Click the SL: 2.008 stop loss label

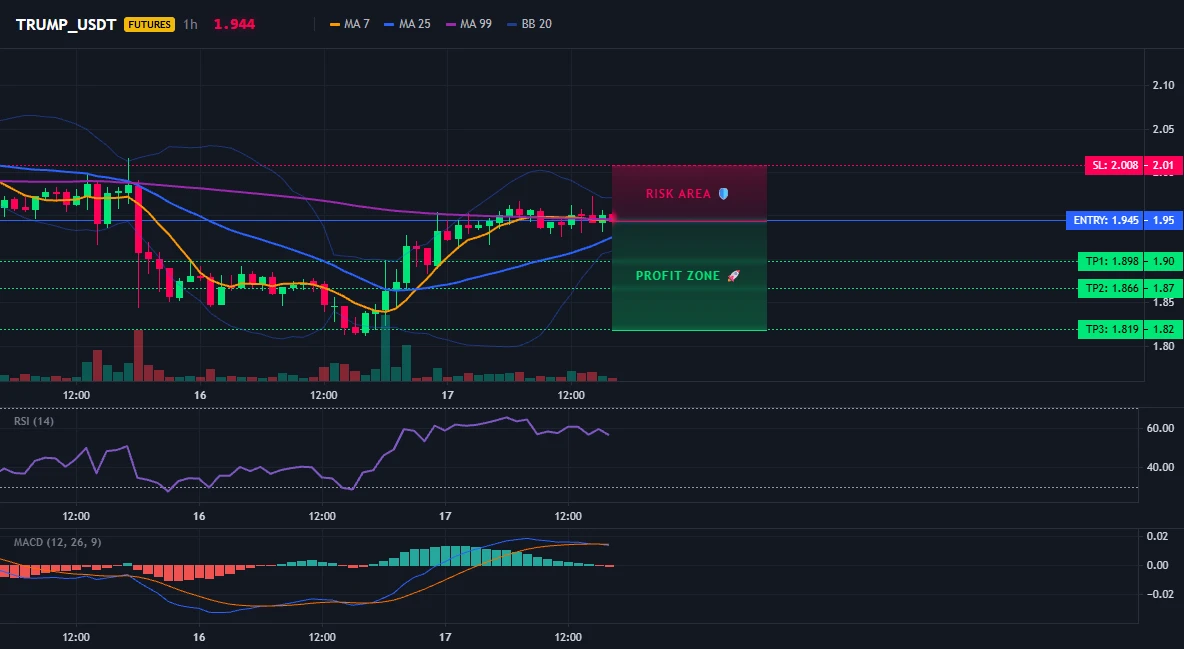tap(1115, 165)
